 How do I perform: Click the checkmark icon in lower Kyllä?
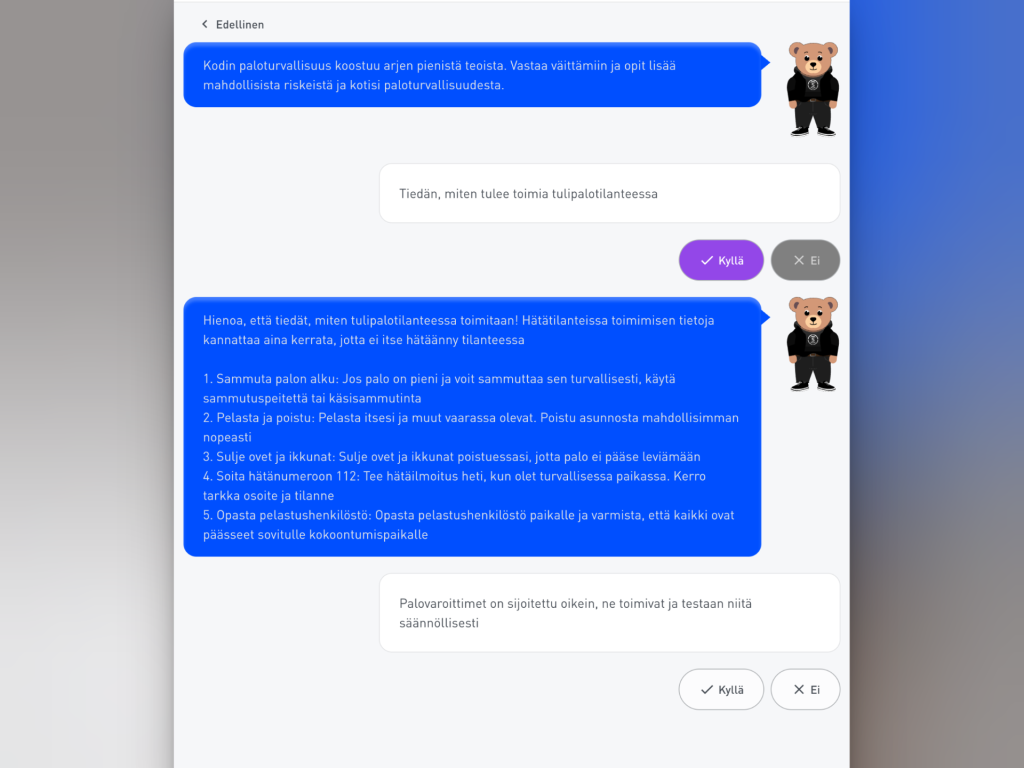(x=707, y=690)
